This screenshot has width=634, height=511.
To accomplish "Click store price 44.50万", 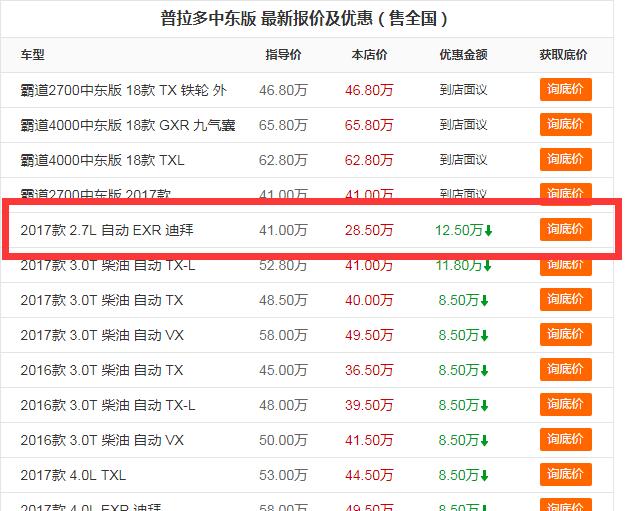I will (369, 475).
